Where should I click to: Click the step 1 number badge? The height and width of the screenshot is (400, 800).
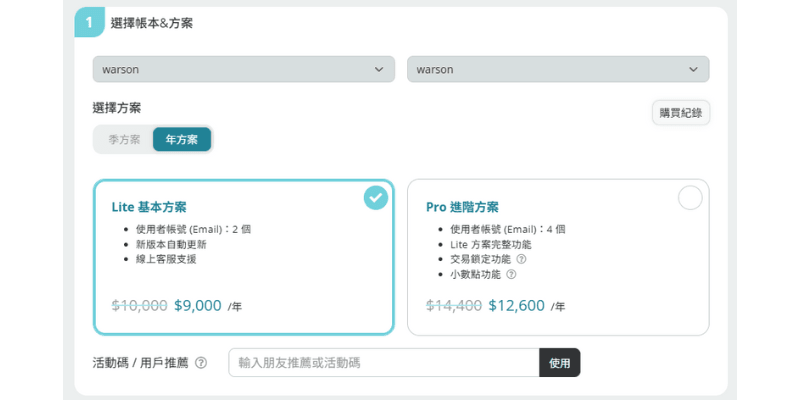[x=89, y=22]
